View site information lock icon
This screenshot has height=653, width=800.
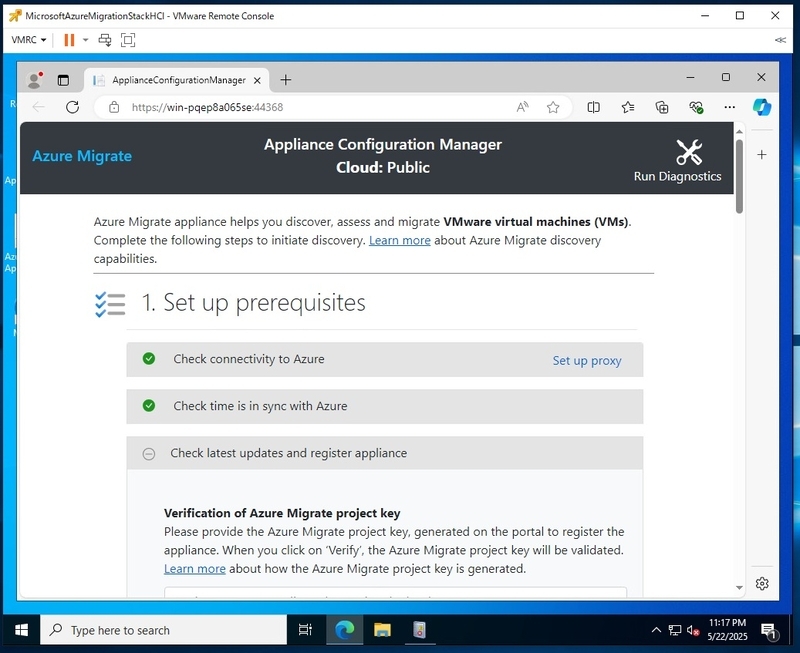(x=114, y=107)
